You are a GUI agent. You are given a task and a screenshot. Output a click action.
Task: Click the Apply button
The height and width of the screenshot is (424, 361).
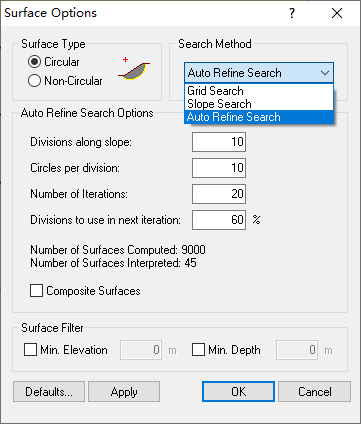(x=124, y=392)
